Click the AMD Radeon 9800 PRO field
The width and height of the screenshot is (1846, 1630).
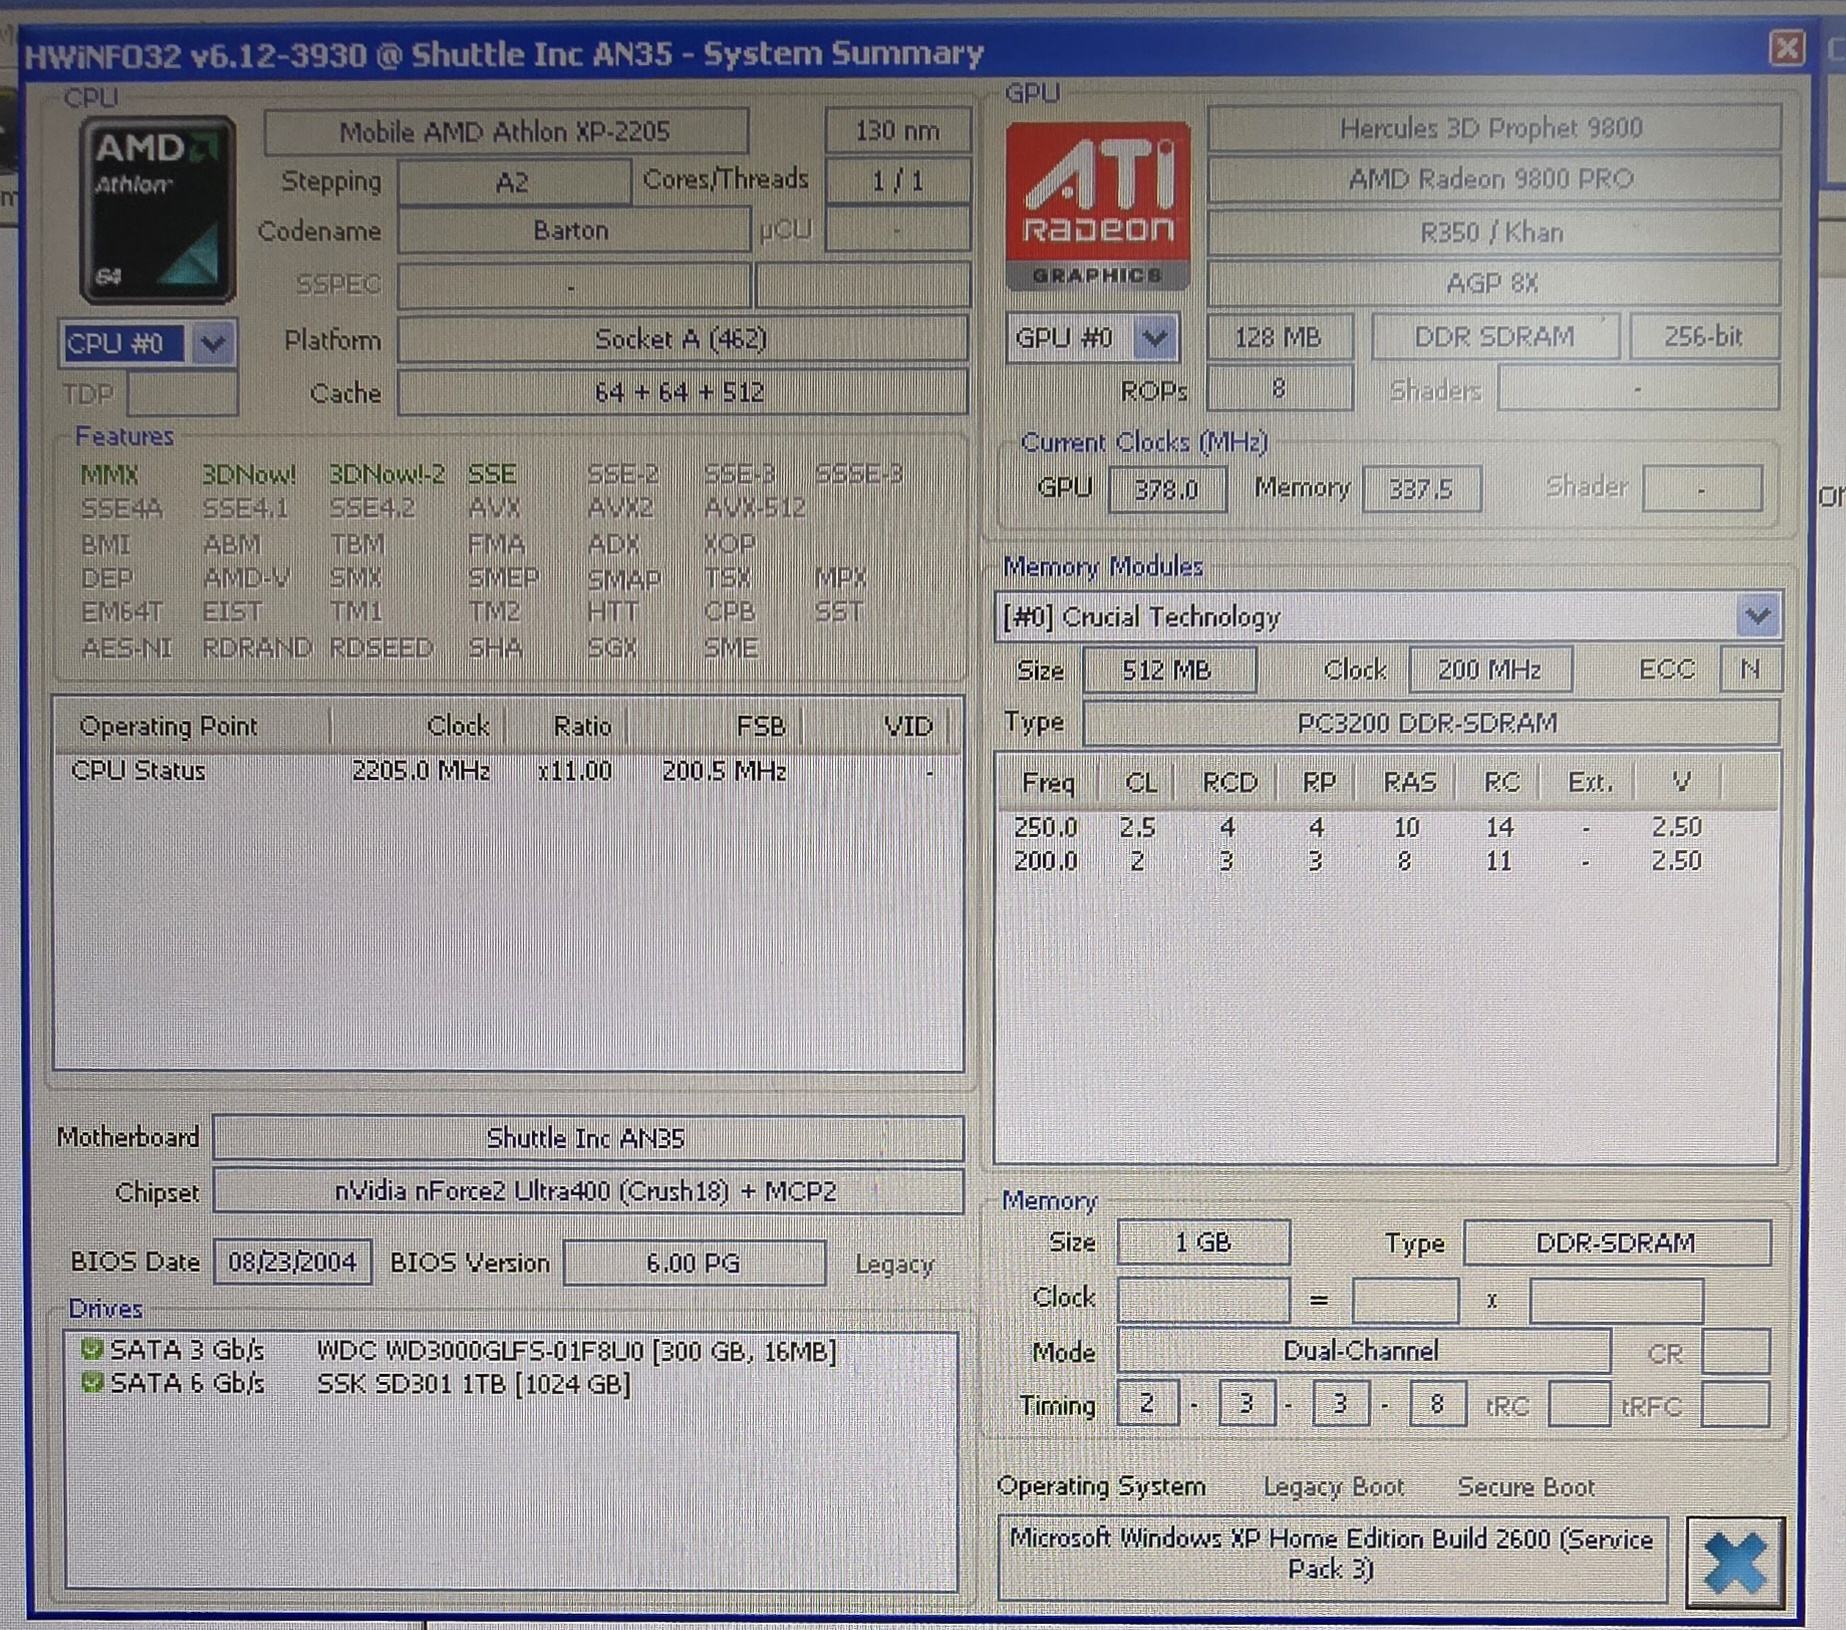click(1492, 179)
